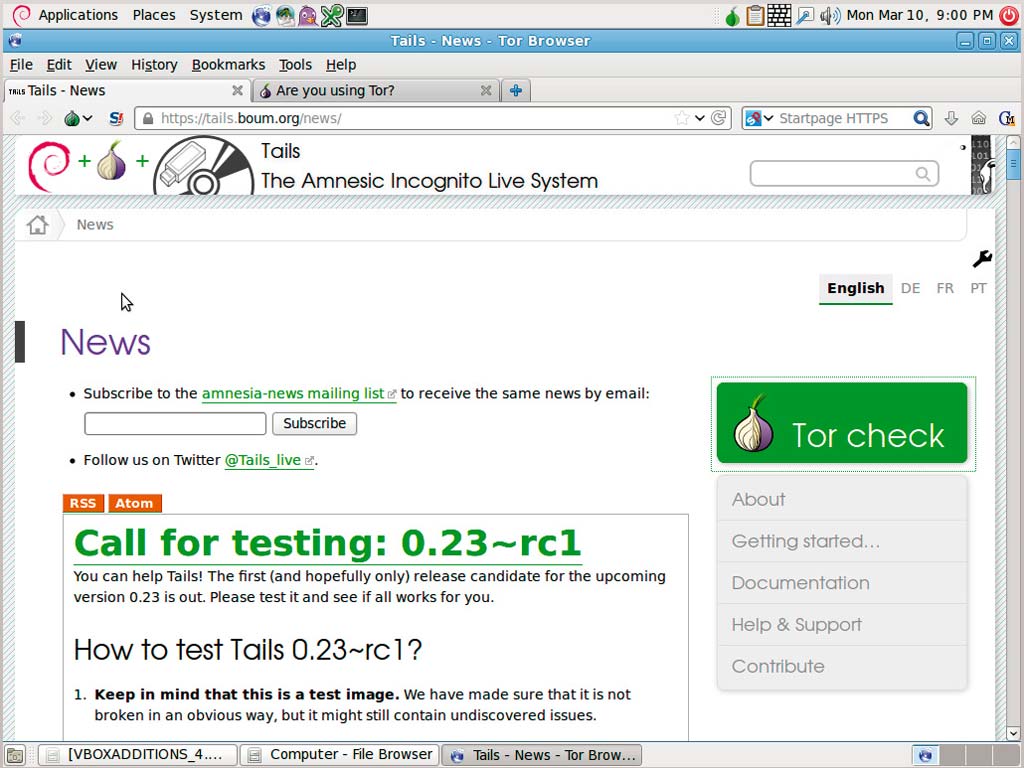This screenshot has height=768, width=1024.
Task: Reload the page with the refresh icon
Action: tap(718, 118)
